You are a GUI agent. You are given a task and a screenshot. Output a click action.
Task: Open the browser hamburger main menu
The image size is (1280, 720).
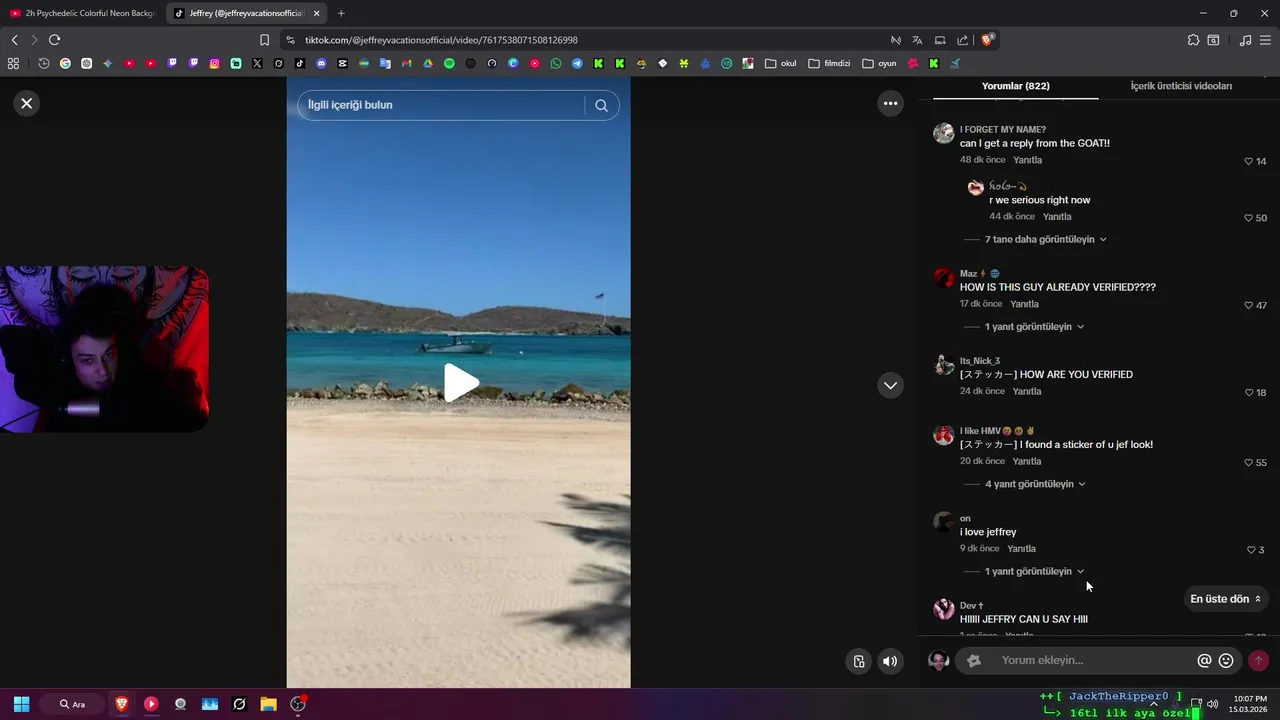point(1266,40)
